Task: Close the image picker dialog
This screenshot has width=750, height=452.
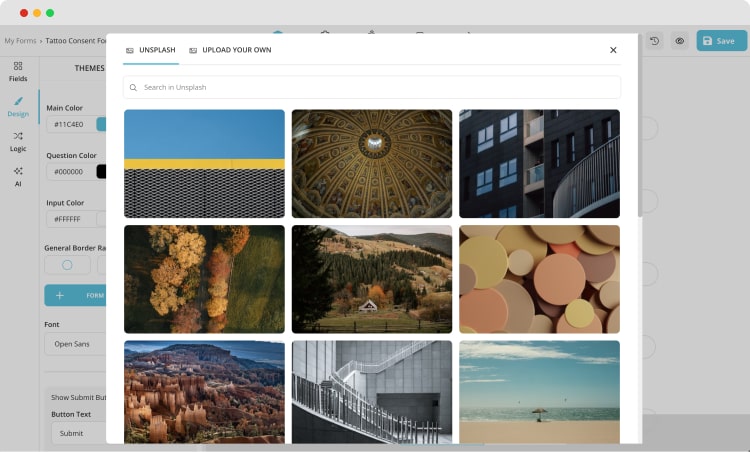Action: [613, 50]
